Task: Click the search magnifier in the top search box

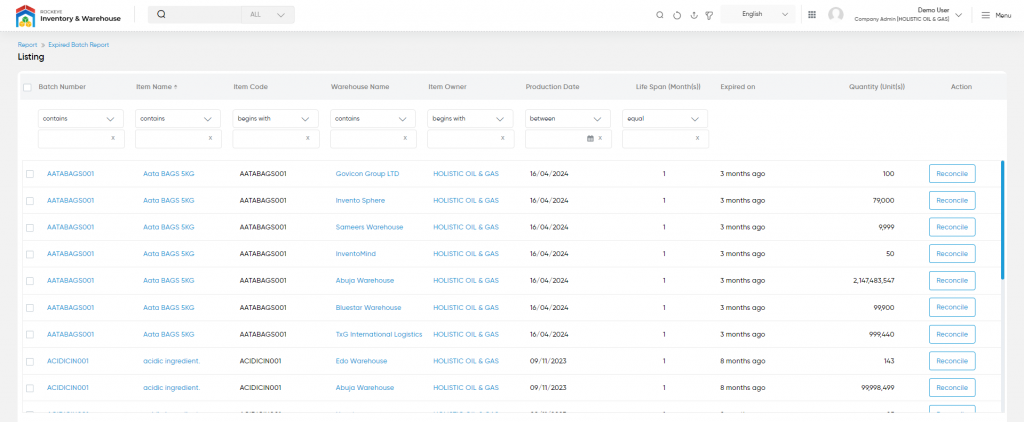Action: coord(161,14)
